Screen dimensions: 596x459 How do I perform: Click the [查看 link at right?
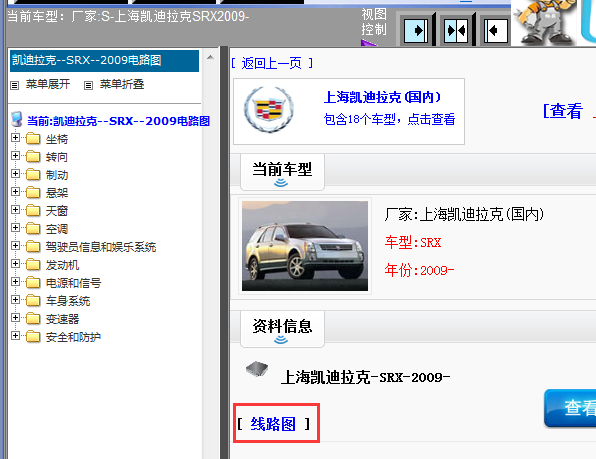pyautogui.click(x=563, y=111)
